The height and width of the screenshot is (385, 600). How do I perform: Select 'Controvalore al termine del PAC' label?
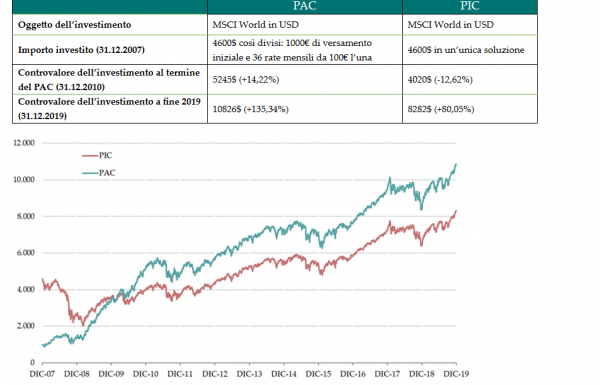point(109,80)
